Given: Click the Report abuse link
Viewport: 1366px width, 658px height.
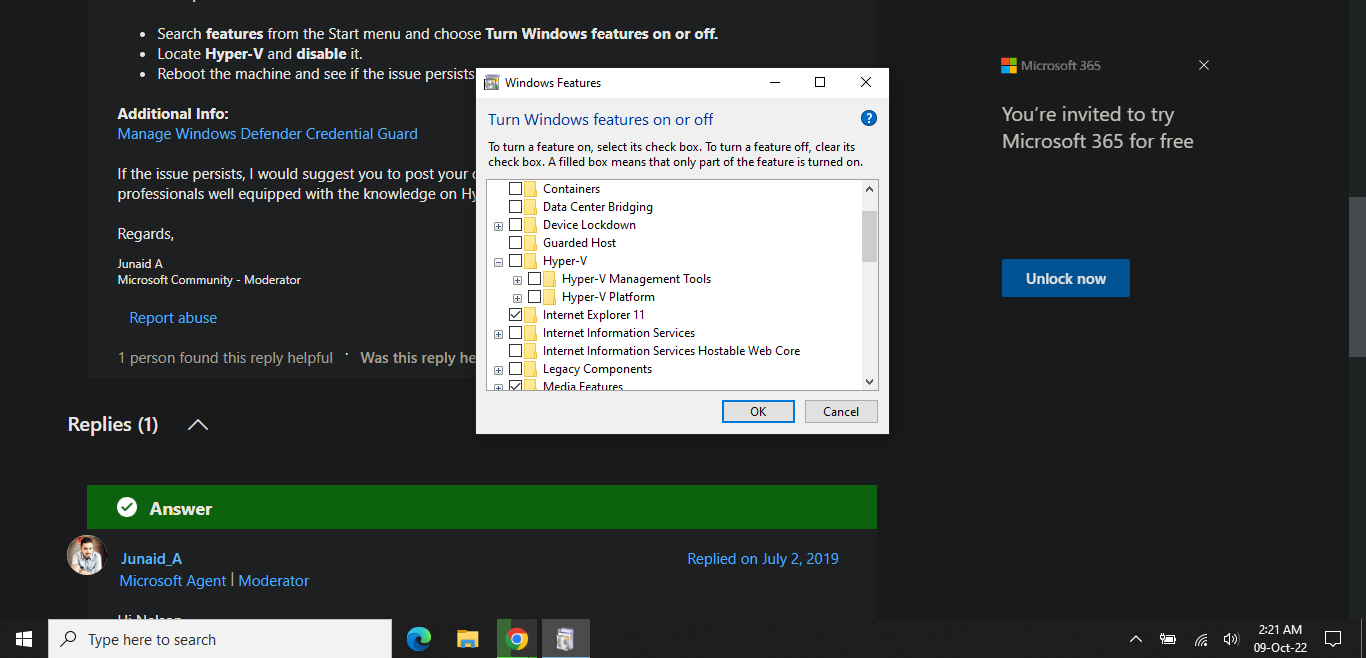Looking at the screenshot, I should click(173, 317).
